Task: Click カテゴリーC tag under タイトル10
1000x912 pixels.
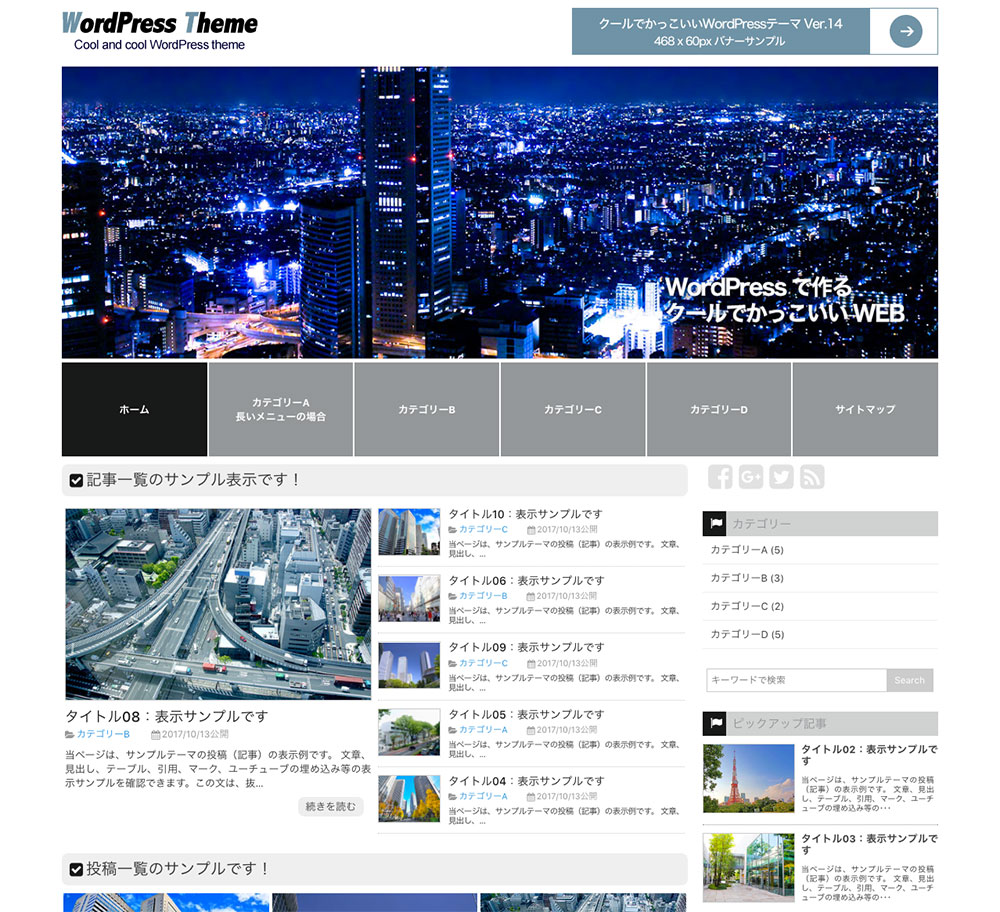Action: pos(483,529)
